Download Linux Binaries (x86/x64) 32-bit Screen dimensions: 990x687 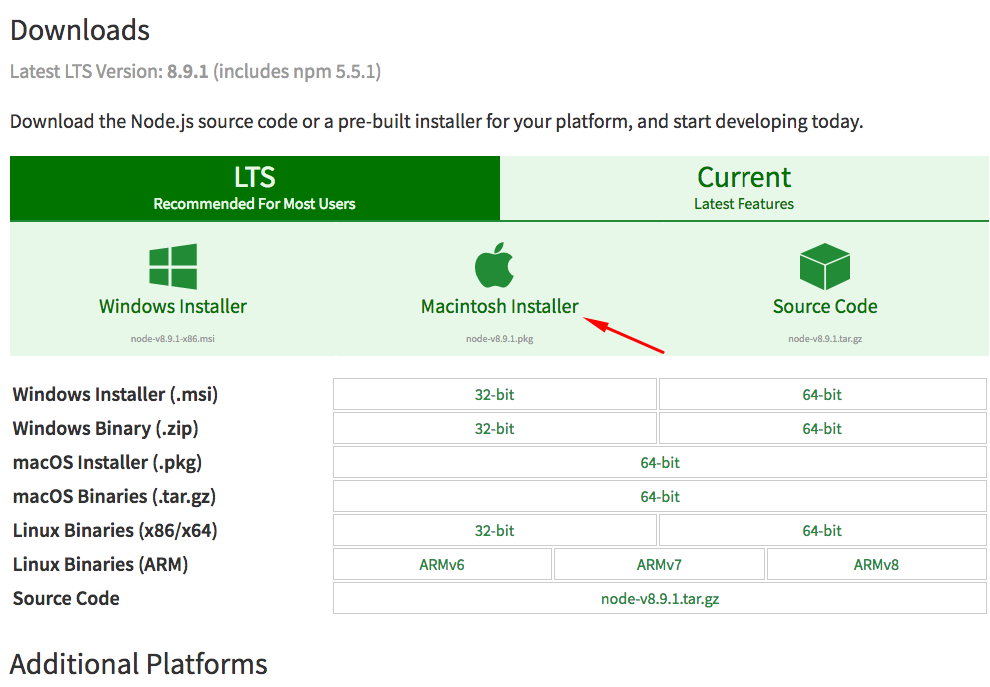(x=495, y=531)
